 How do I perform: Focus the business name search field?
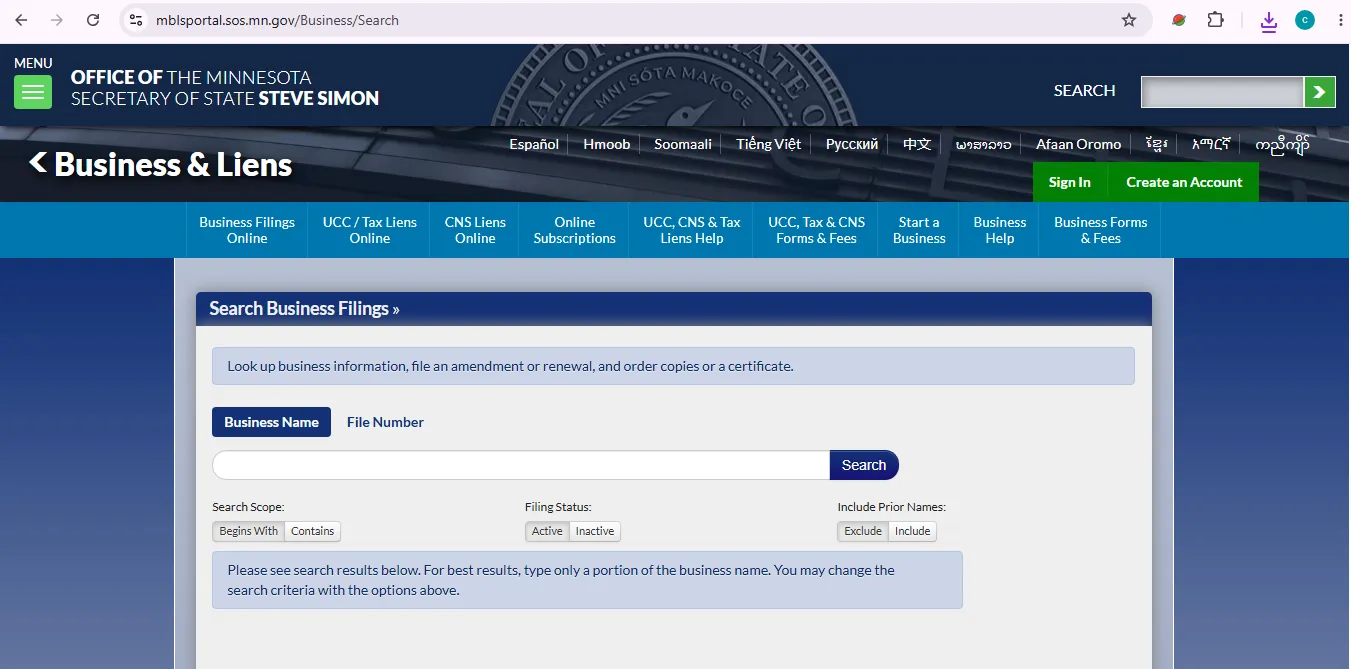[521, 465]
